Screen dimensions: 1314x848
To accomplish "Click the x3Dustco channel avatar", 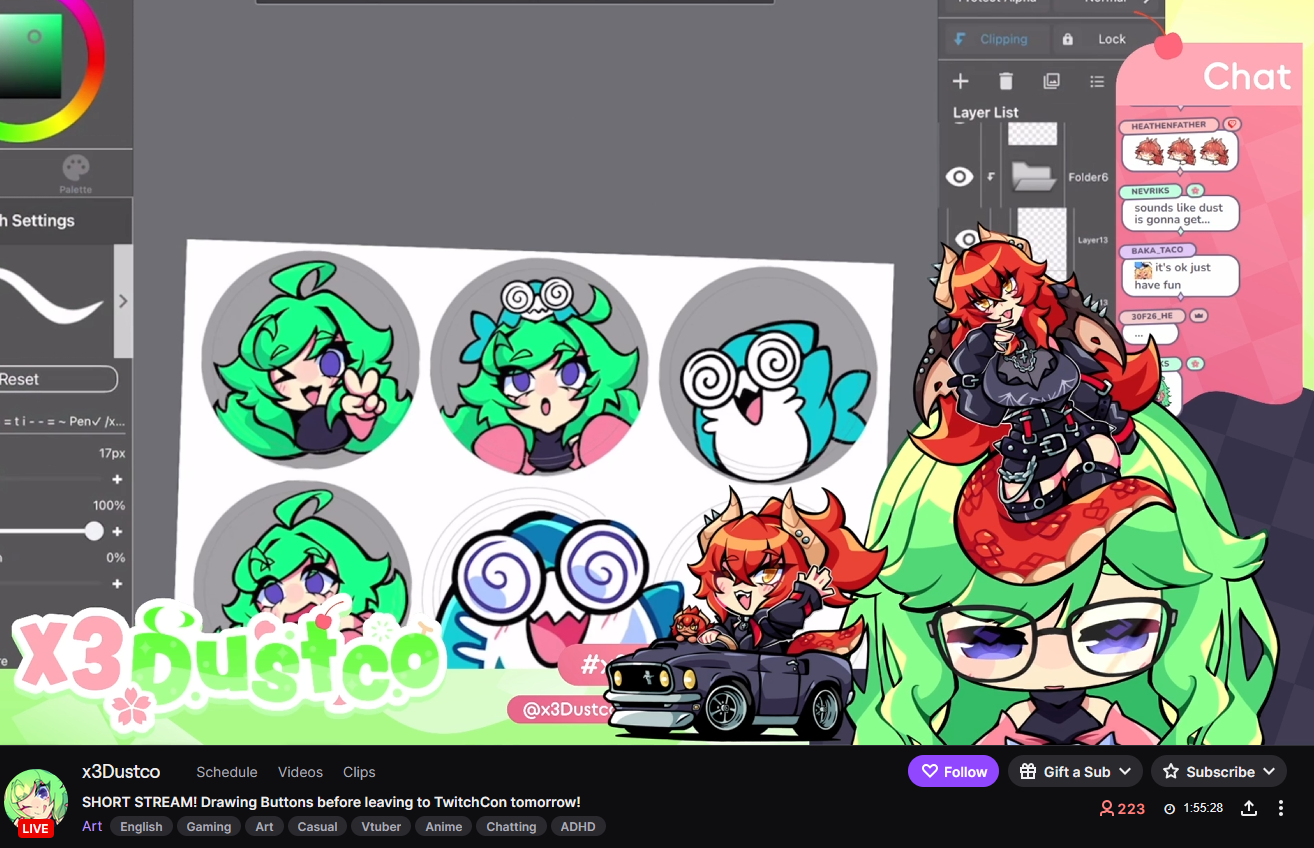I will click(36, 801).
